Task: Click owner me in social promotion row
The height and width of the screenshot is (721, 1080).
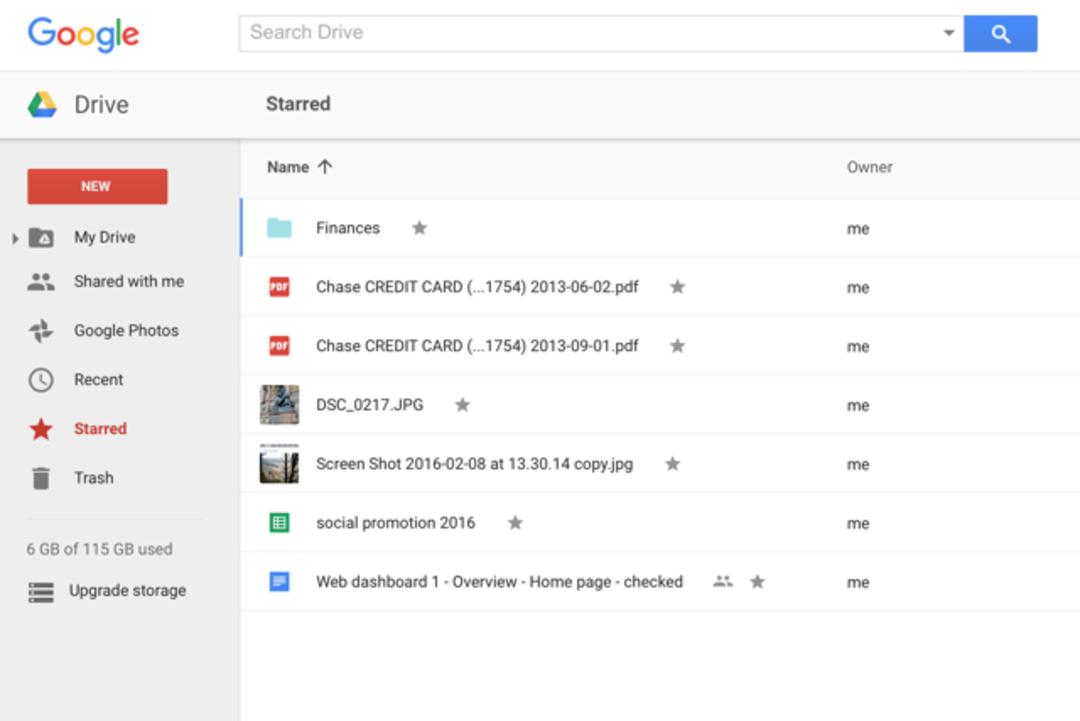Action: click(858, 523)
